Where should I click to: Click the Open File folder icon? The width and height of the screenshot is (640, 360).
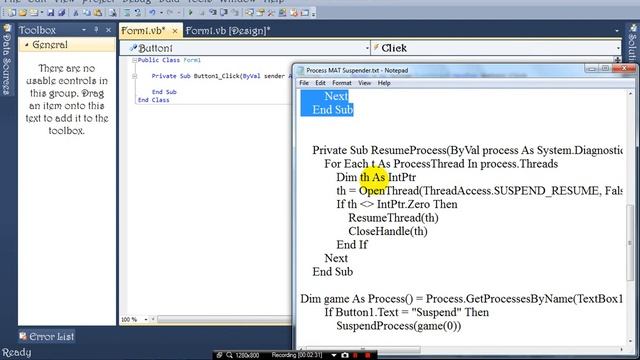23,13
